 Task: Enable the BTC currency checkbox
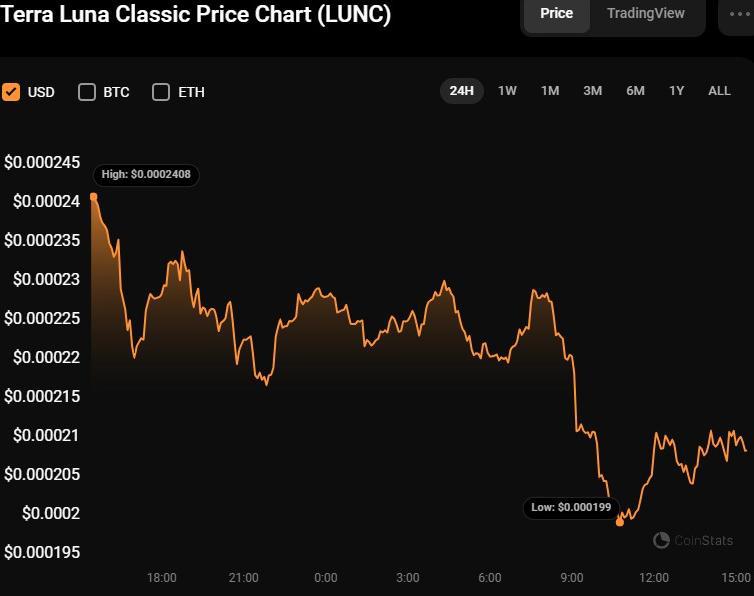click(87, 92)
